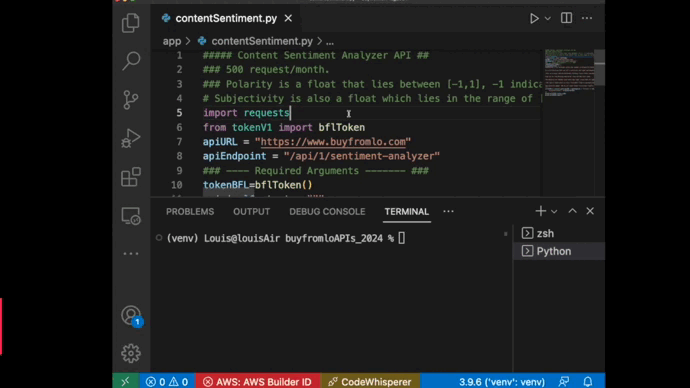Show more panel tabs via ellipsis
Screen dimensions: 690x388
point(448,212)
